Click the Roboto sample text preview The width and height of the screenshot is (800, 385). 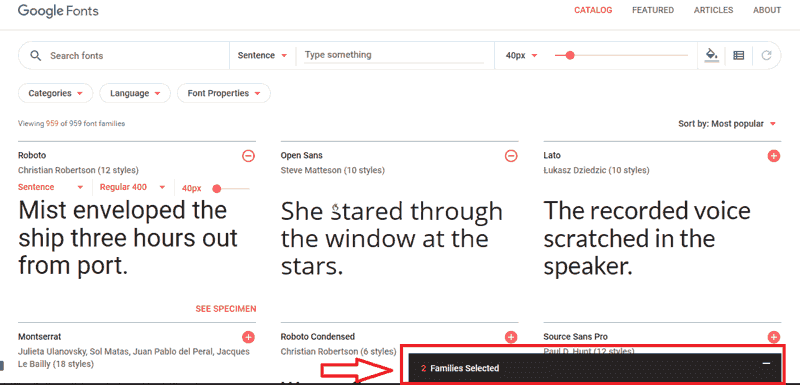[x=128, y=238]
